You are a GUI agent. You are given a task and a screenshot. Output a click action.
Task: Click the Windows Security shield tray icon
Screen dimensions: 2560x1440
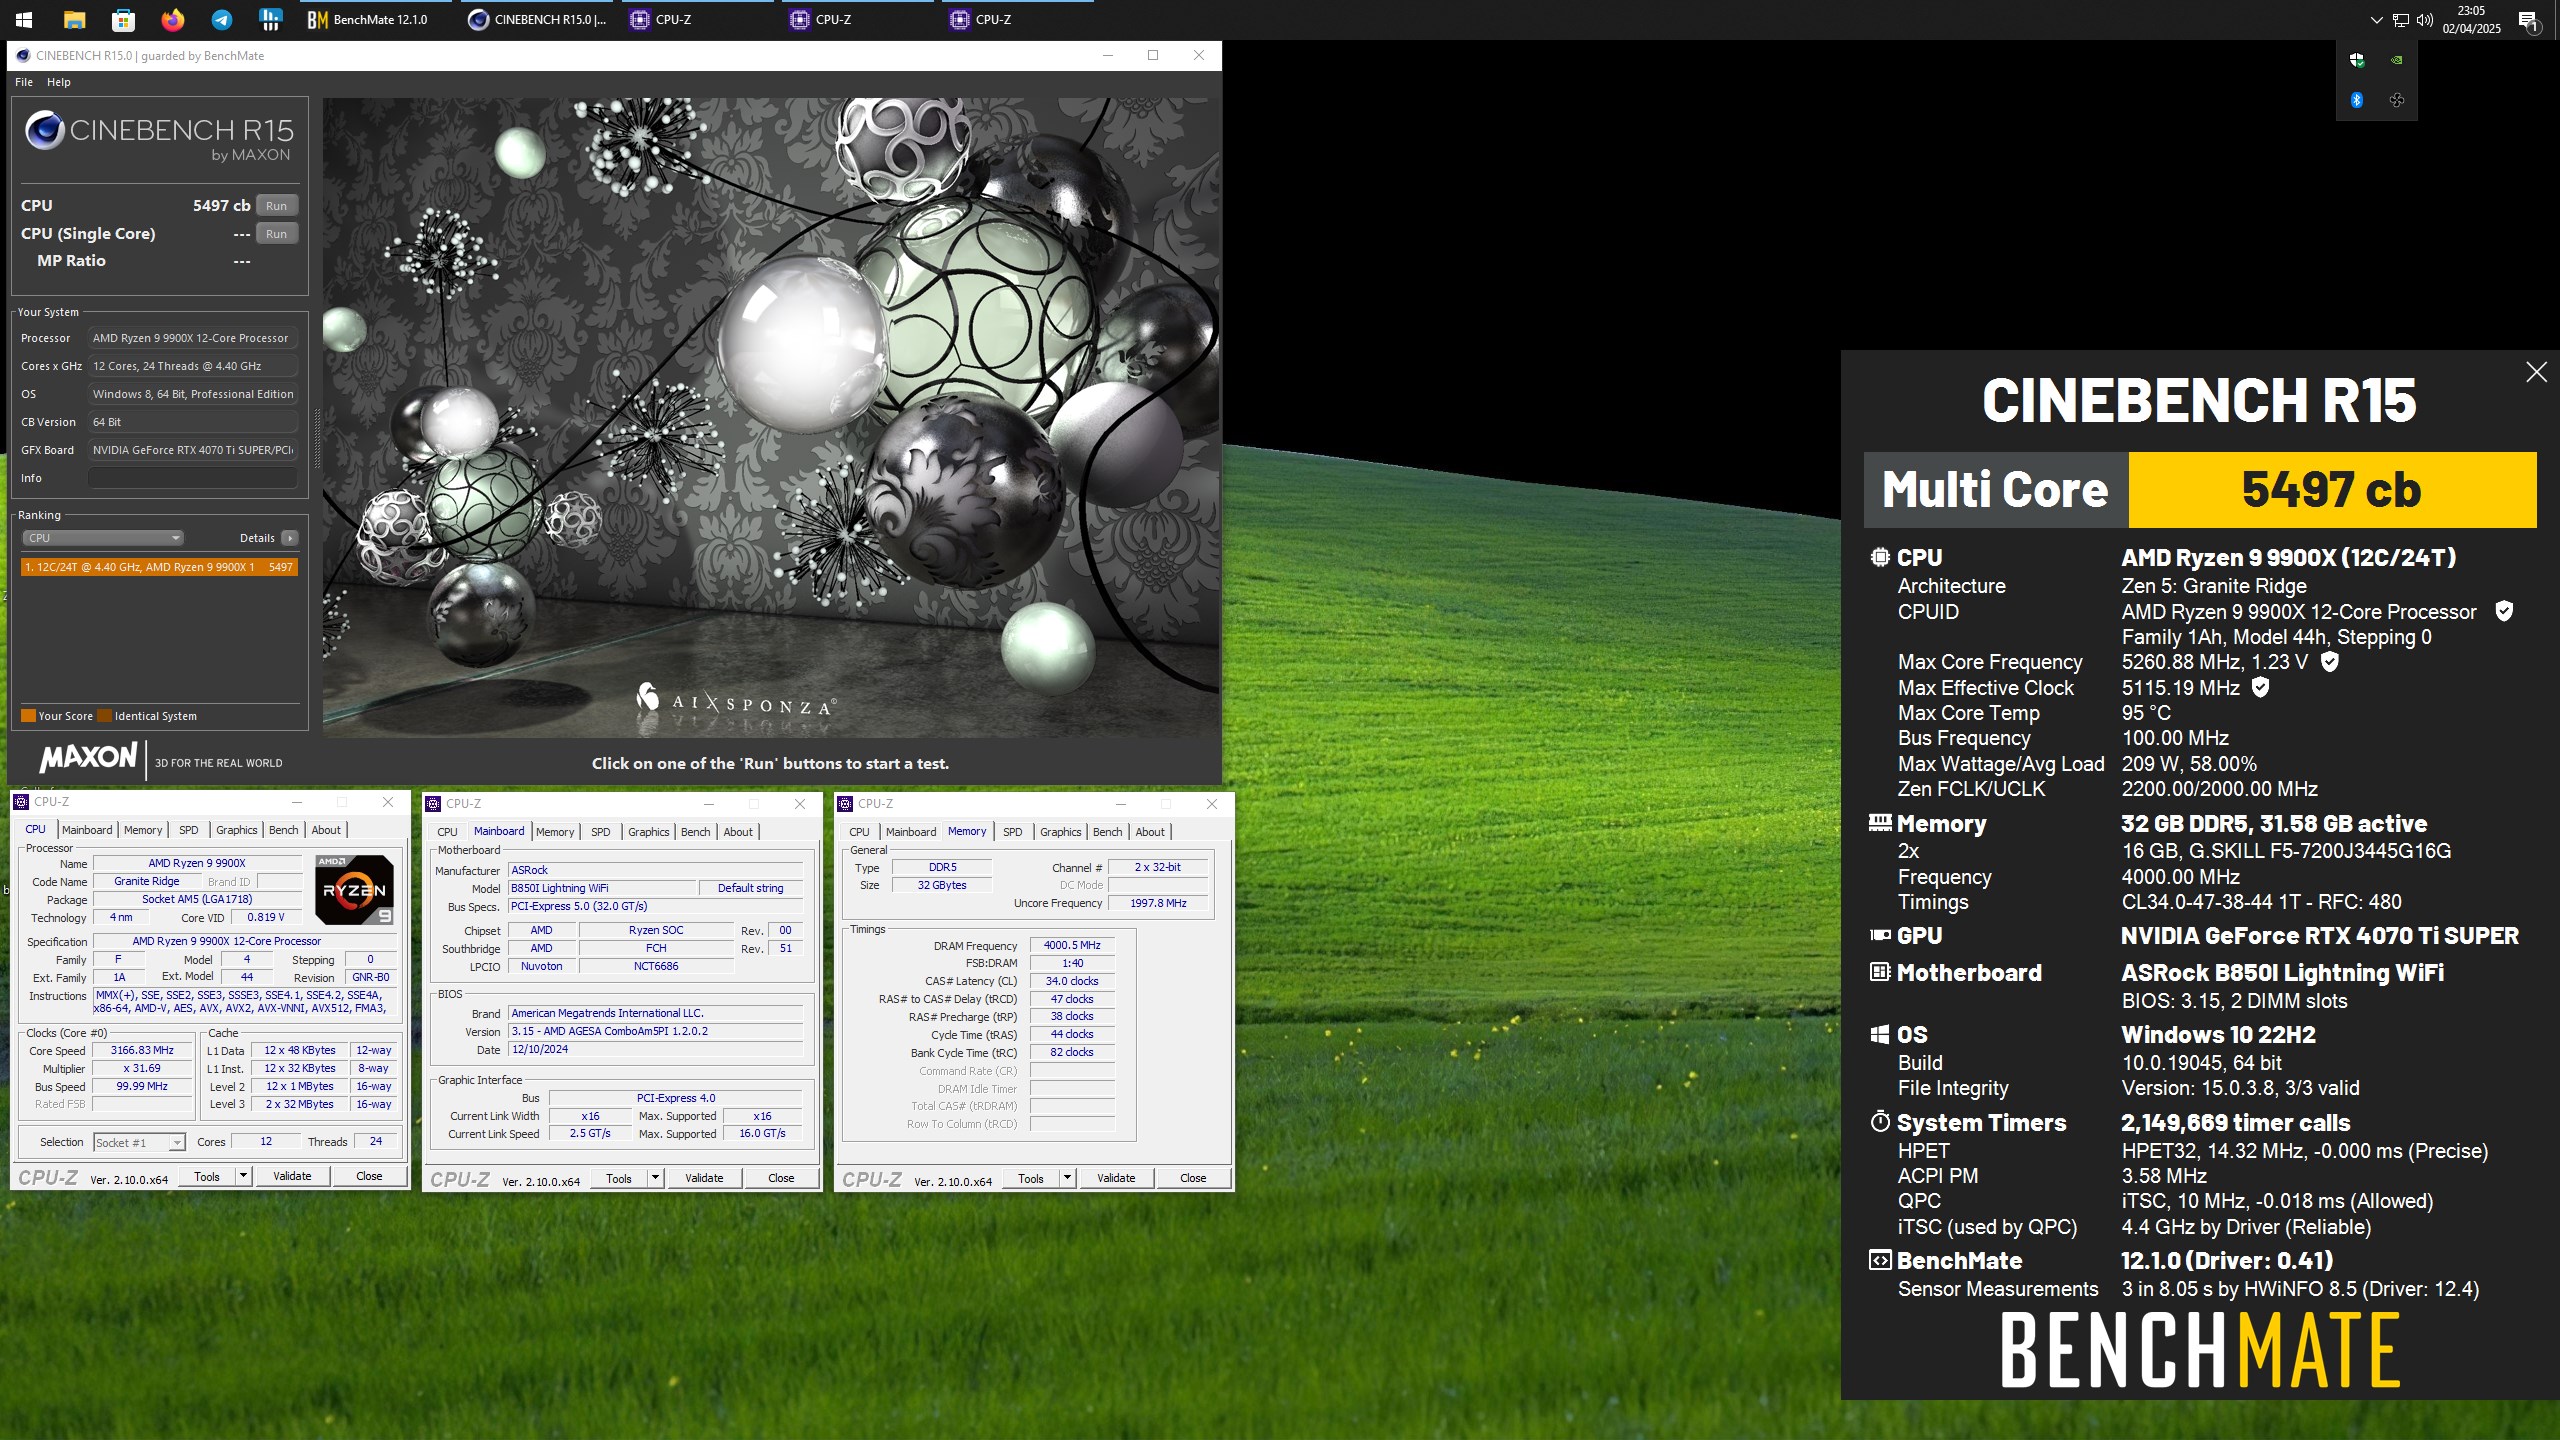pos(2357,60)
